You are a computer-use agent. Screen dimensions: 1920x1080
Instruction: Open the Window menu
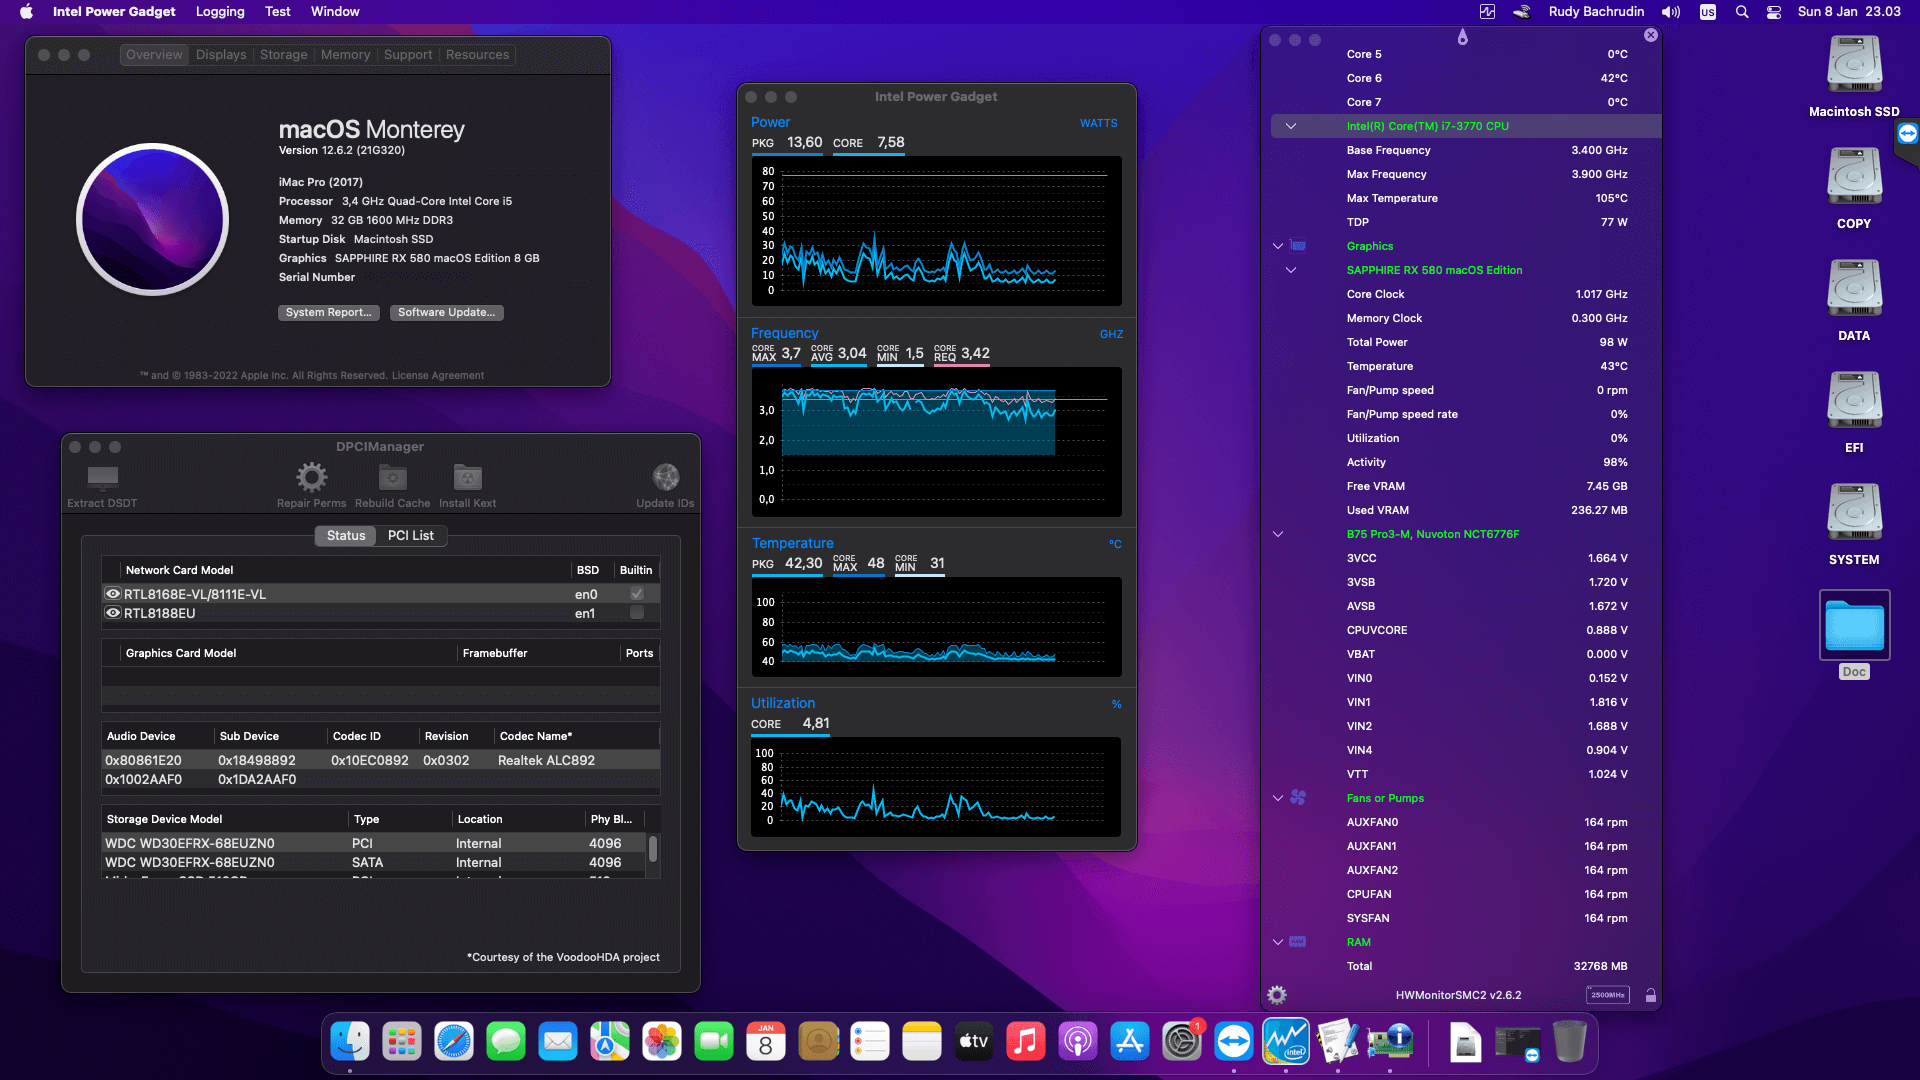(x=335, y=12)
